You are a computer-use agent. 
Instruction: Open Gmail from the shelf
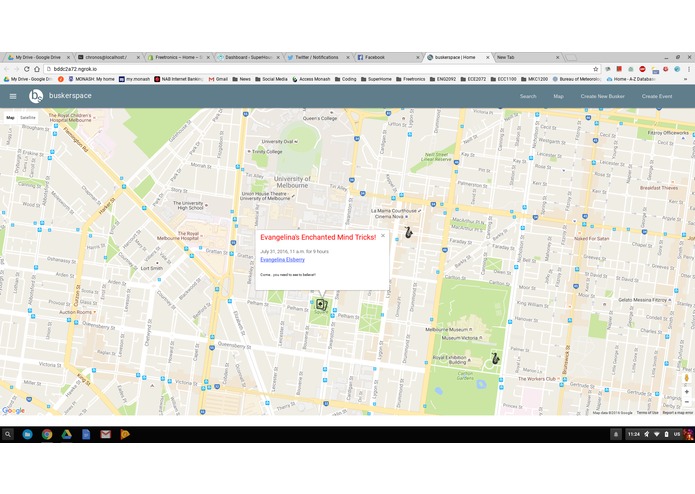pos(105,435)
